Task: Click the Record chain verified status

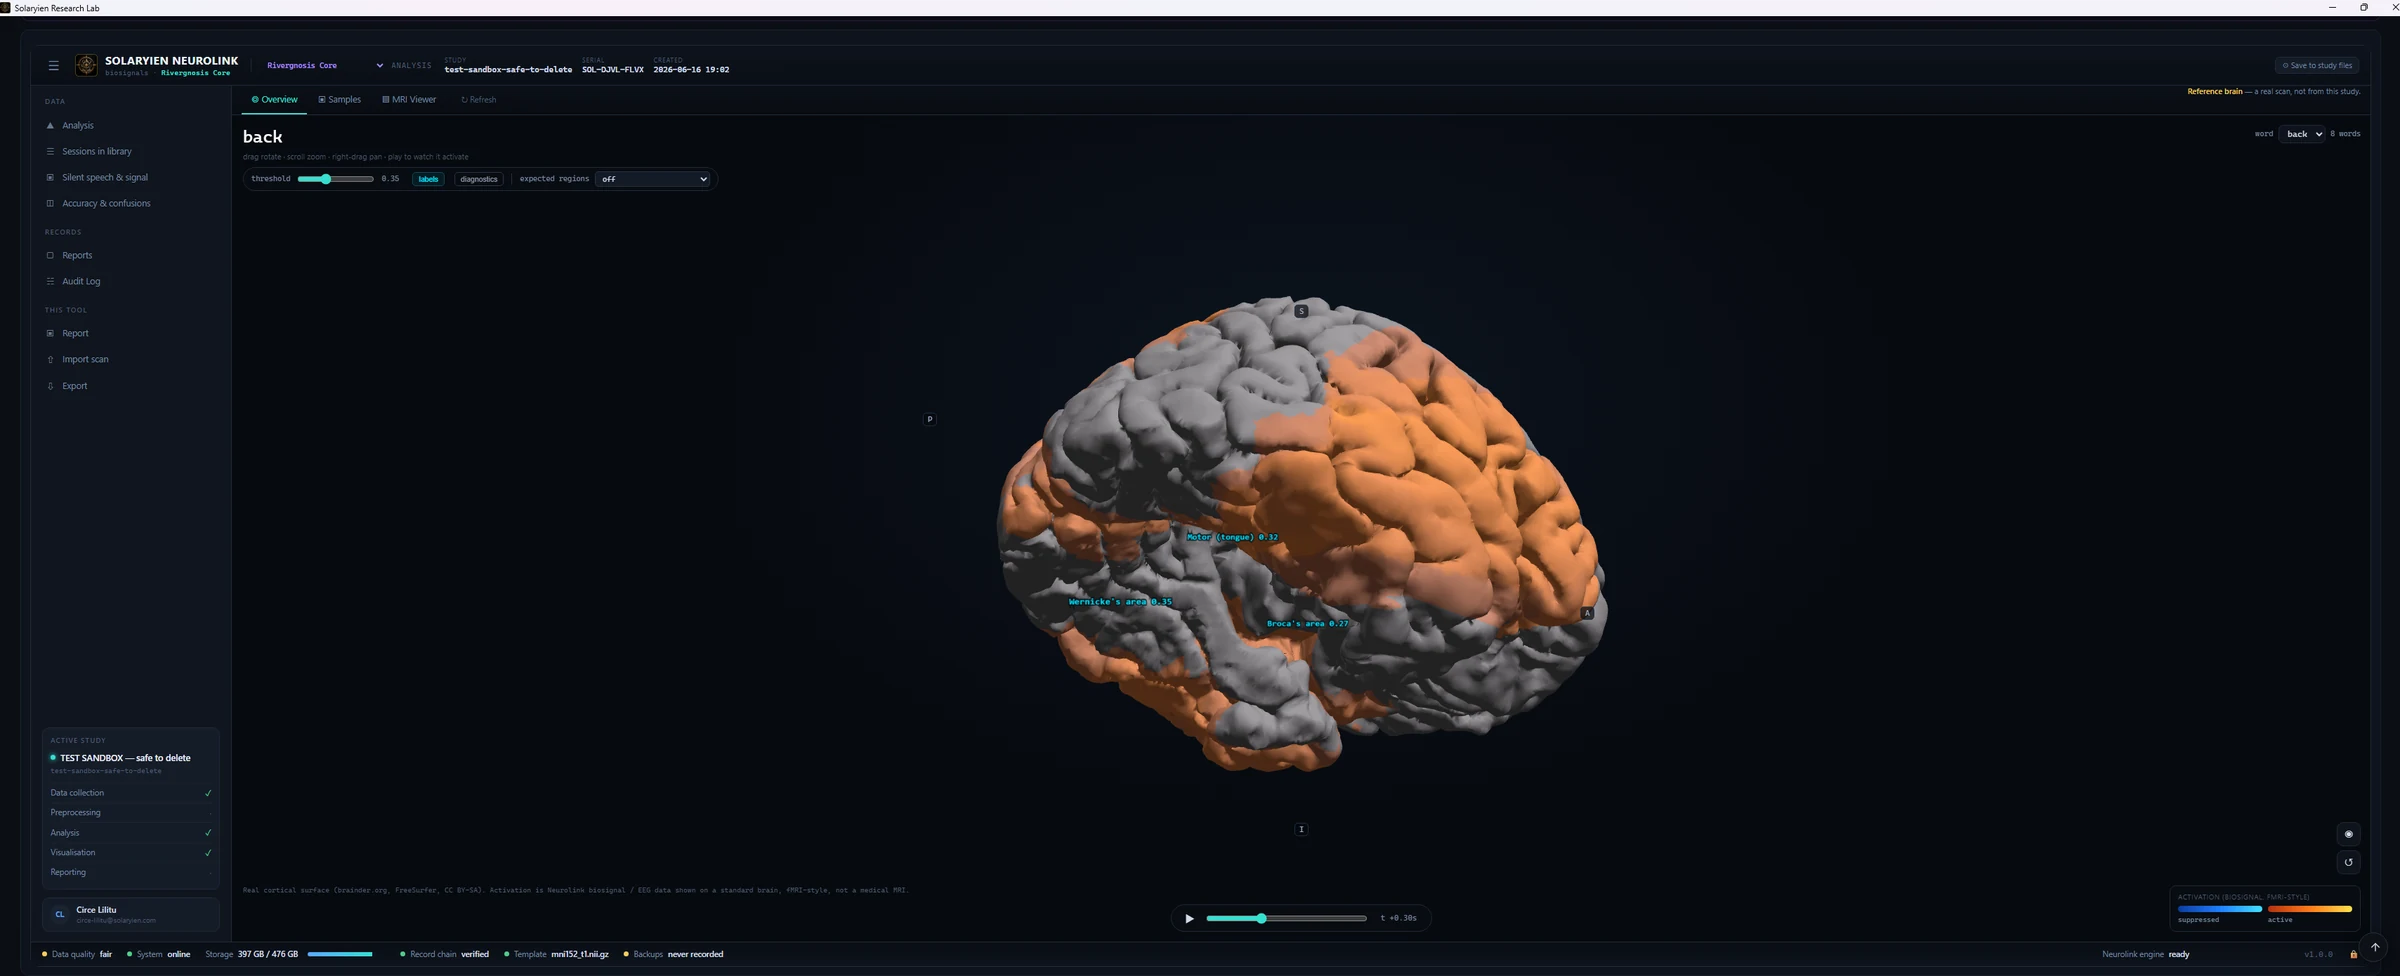Action: (444, 955)
